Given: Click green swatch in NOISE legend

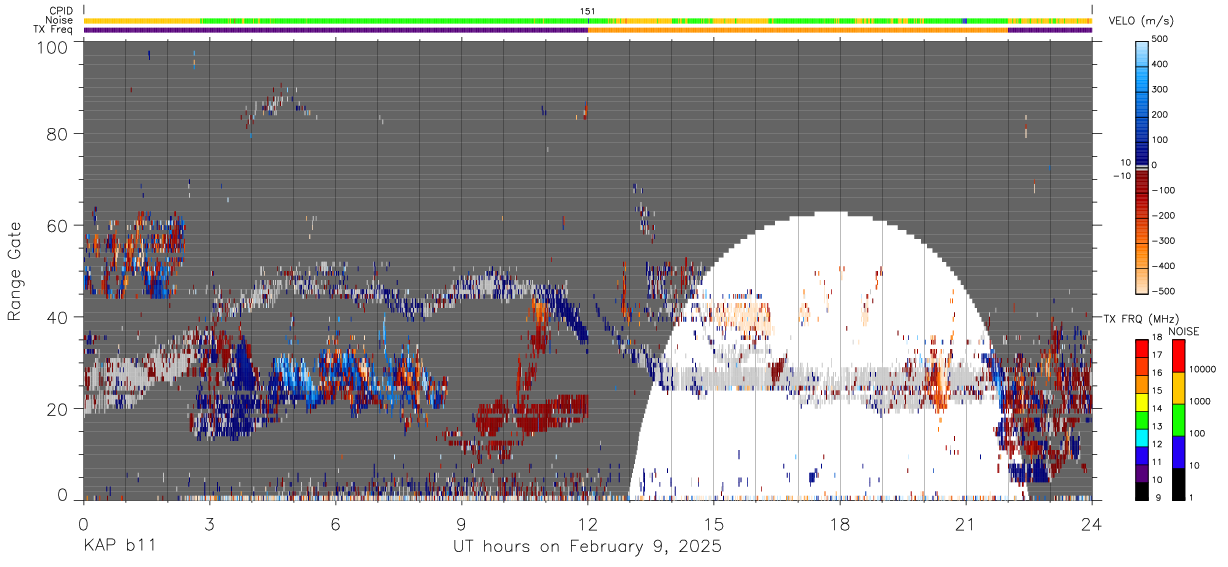Looking at the screenshot, I should [x=1178, y=420].
